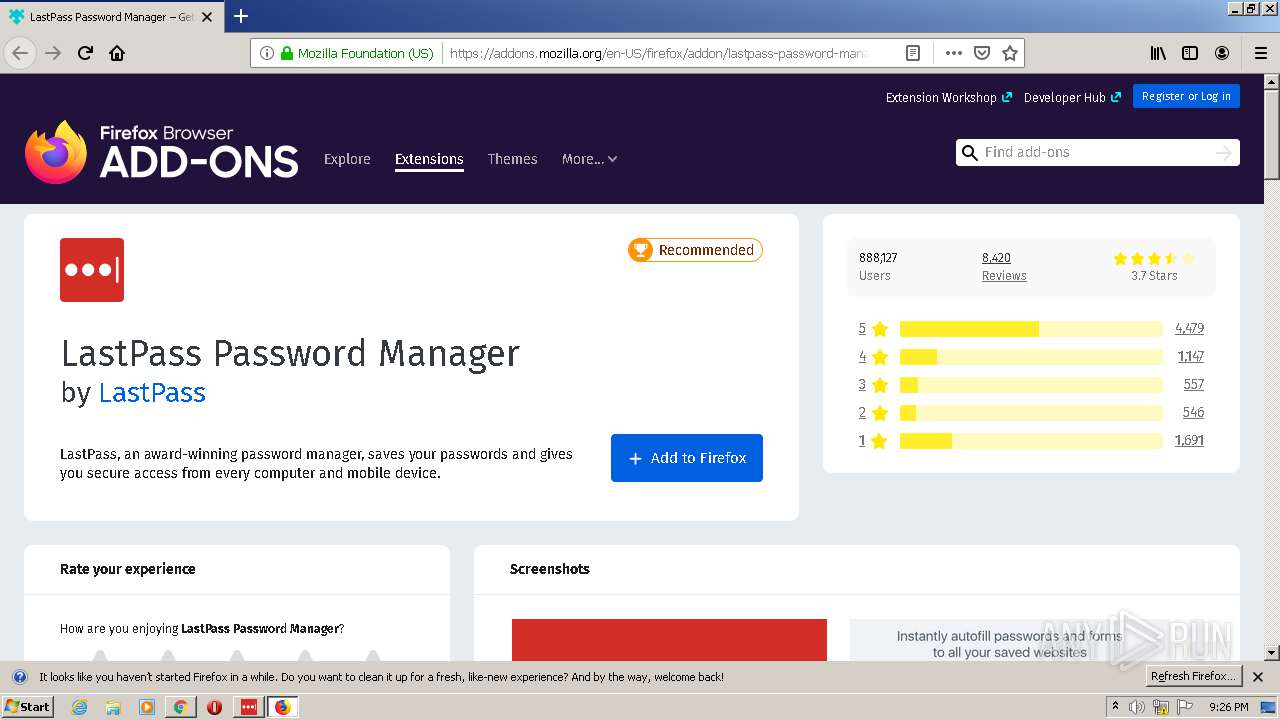Show sidebars toolbar icon
This screenshot has width=1280, height=720.
1190,53
